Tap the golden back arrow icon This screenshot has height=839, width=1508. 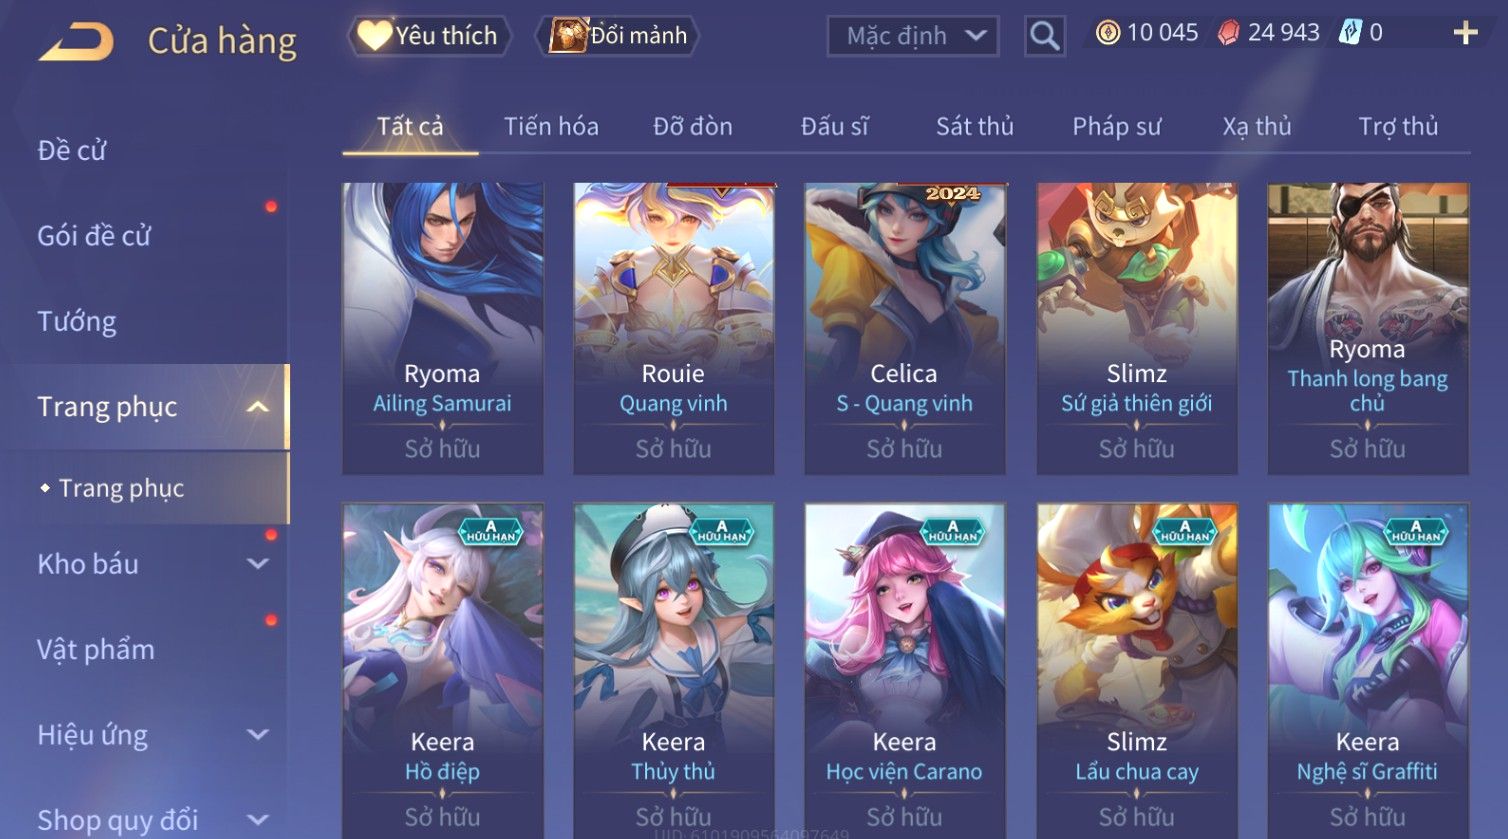76,41
